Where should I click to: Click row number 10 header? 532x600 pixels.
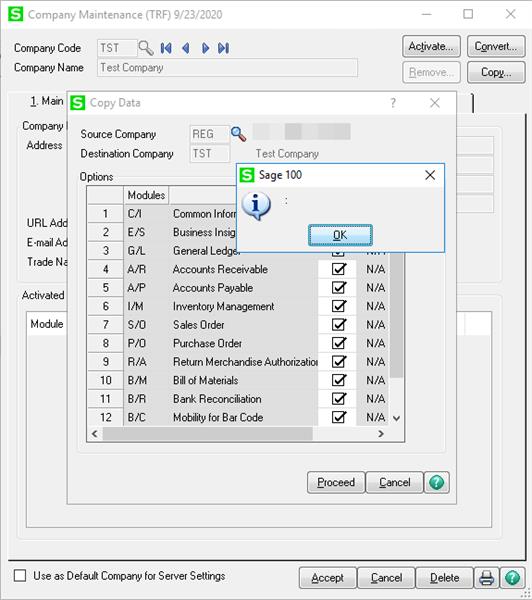(x=106, y=380)
